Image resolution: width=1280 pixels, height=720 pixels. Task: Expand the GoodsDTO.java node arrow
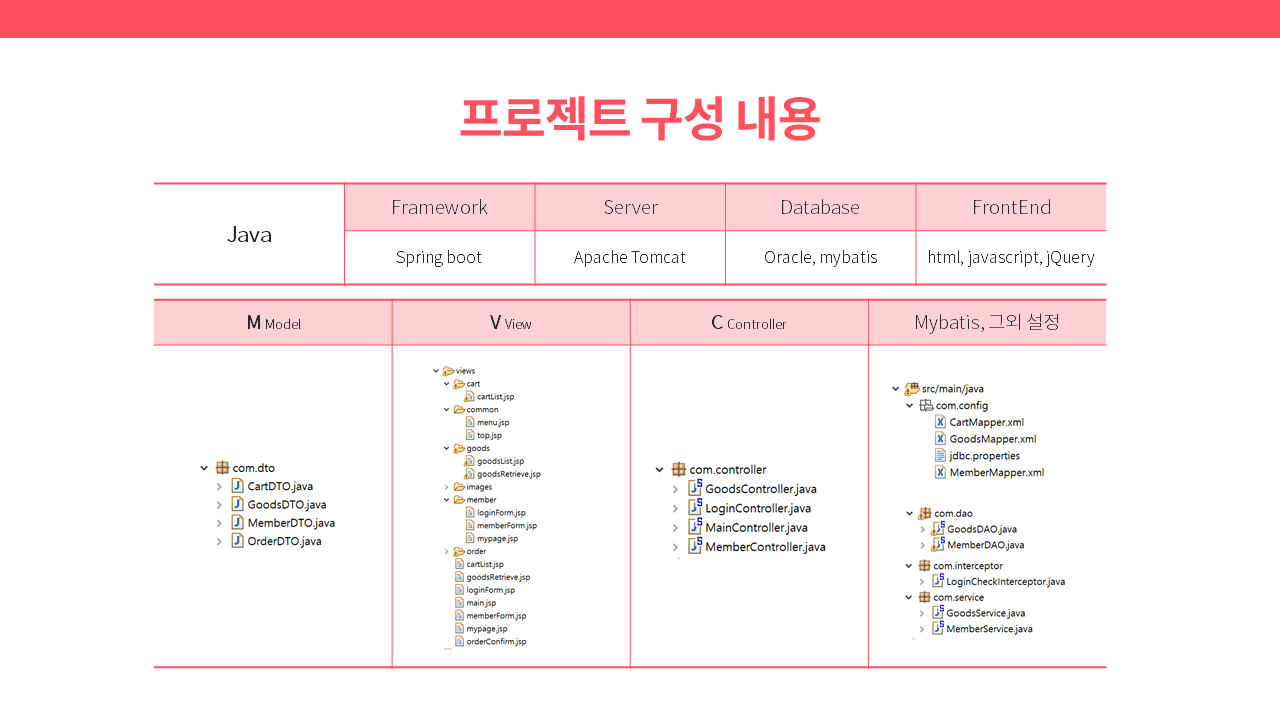[x=219, y=505]
